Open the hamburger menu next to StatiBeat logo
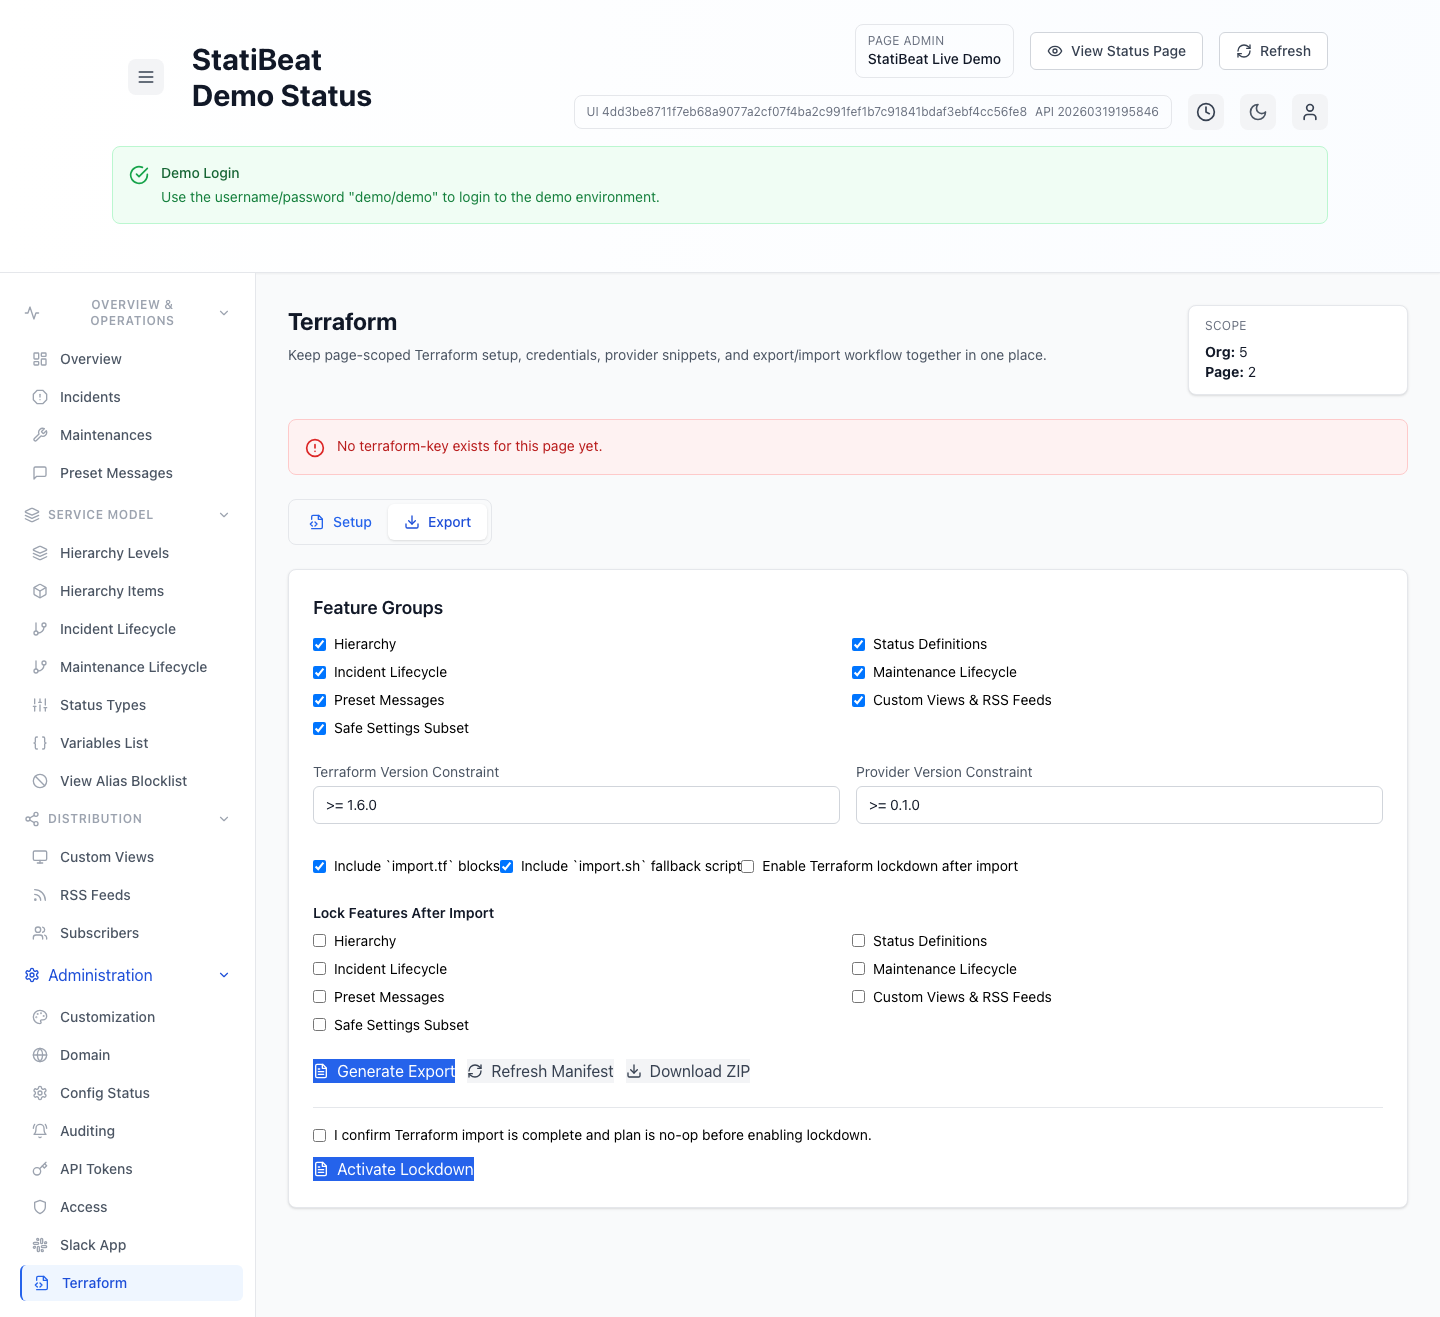Viewport: 1440px width, 1317px height. (146, 76)
